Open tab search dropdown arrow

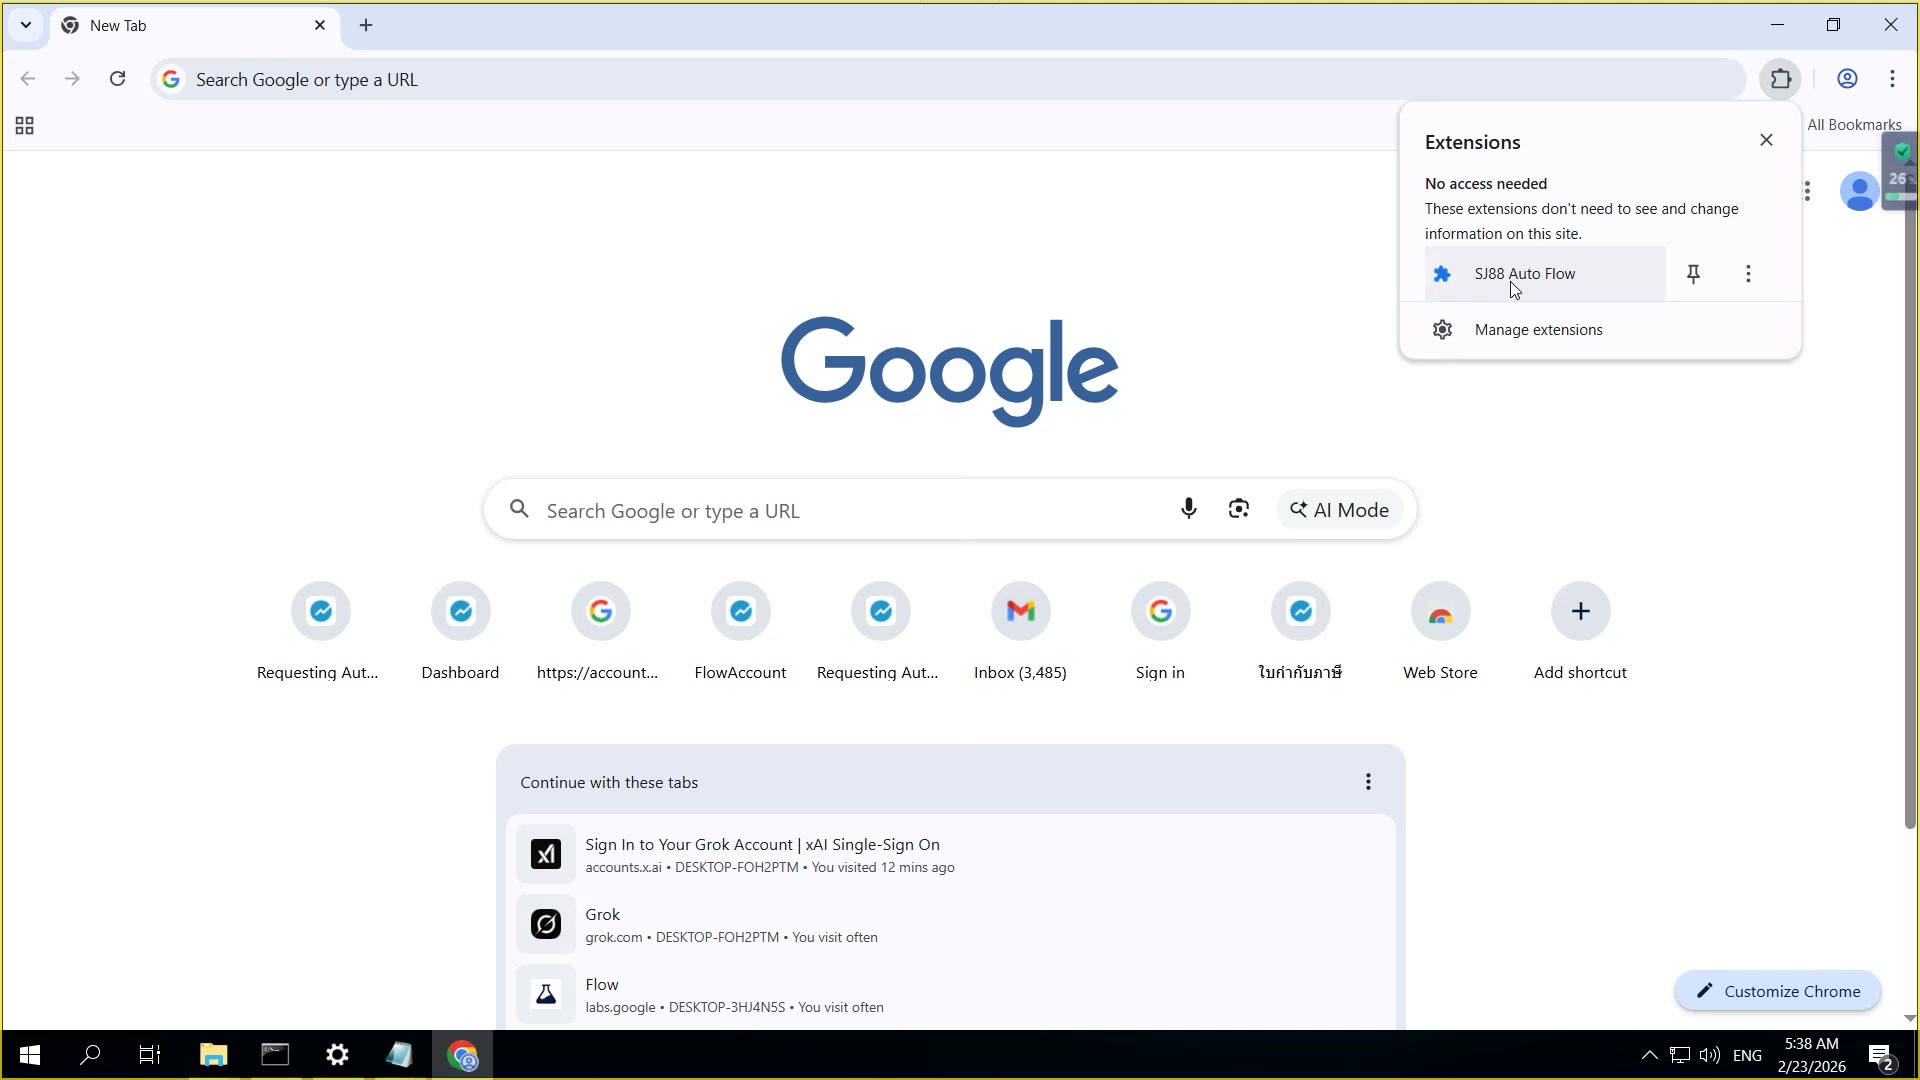[x=26, y=25]
